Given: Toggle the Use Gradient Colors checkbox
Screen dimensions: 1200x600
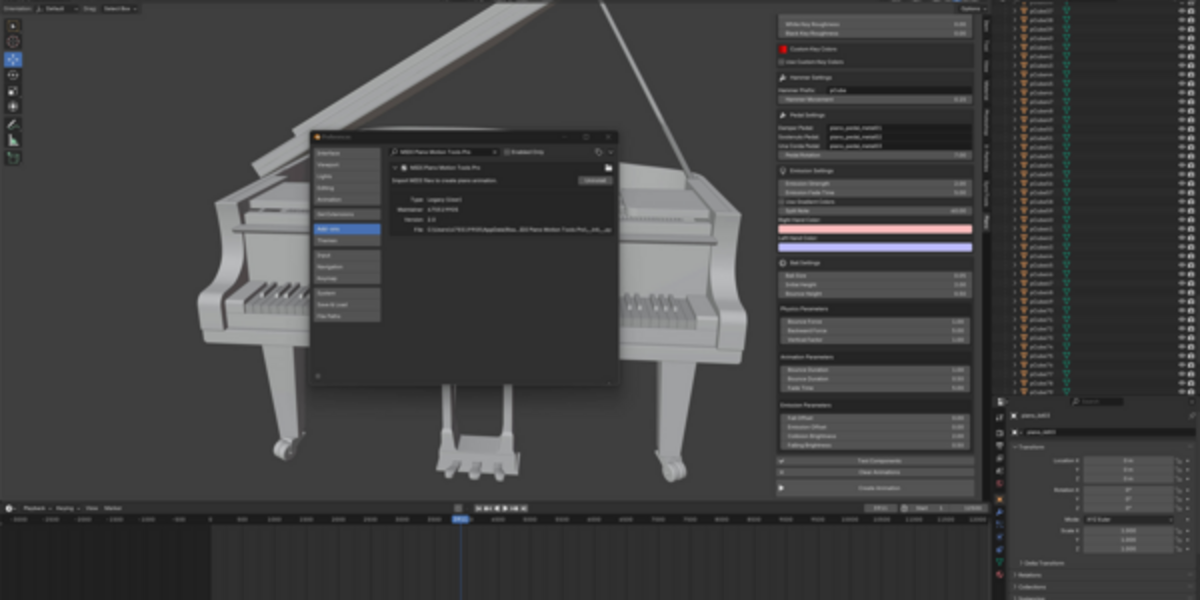Looking at the screenshot, I should pyautogui.click(x=782, y=202).
